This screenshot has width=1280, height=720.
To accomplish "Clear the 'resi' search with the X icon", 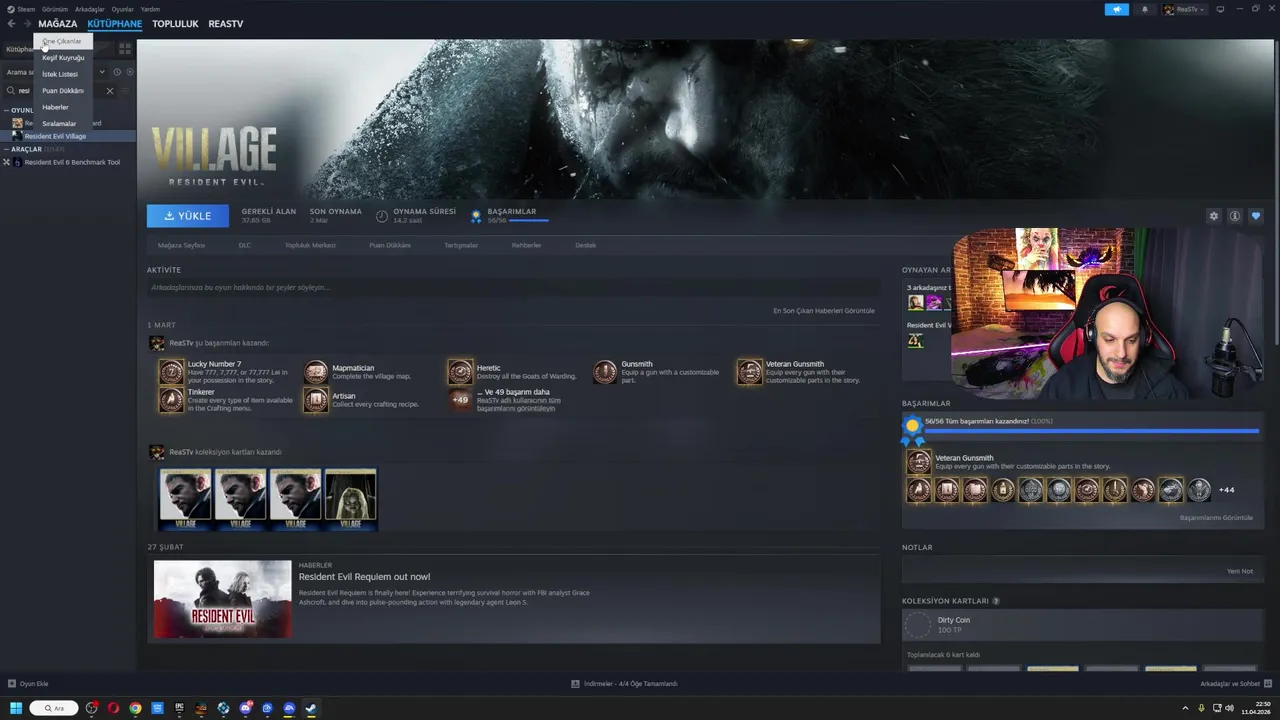I will 110,91.
